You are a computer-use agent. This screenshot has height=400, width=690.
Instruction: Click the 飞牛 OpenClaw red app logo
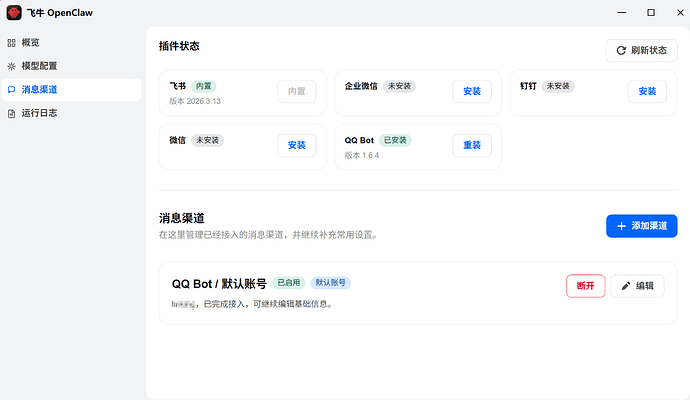pos(14,13)
